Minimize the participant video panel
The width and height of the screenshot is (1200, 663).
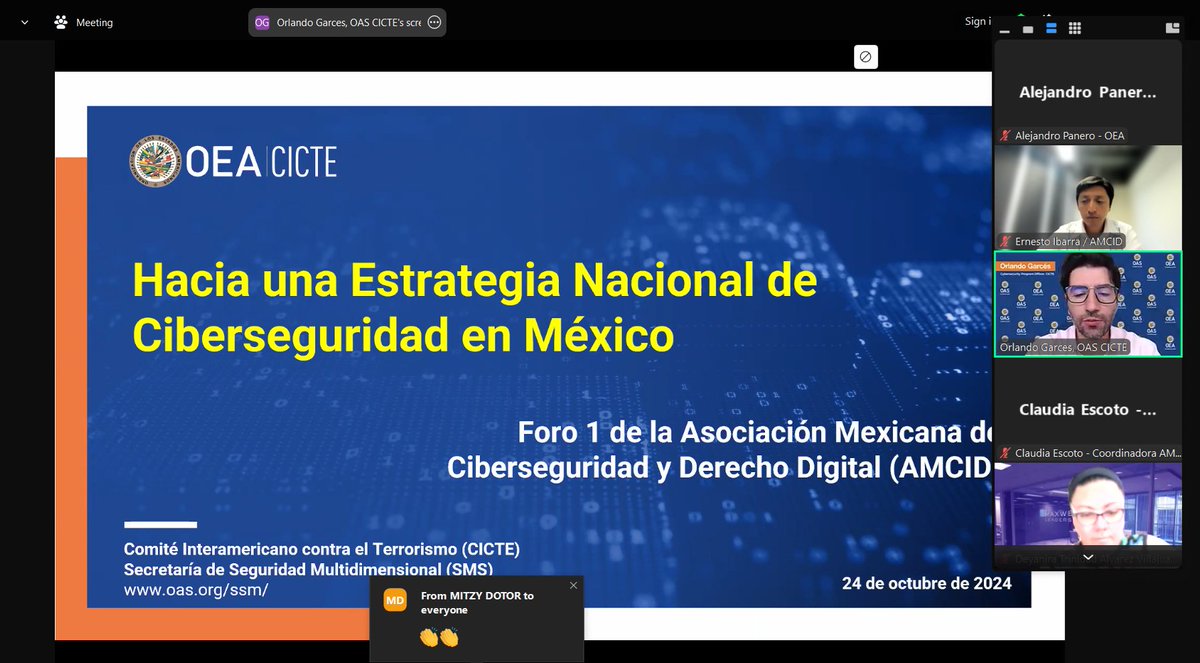(x=1005, y=29)
